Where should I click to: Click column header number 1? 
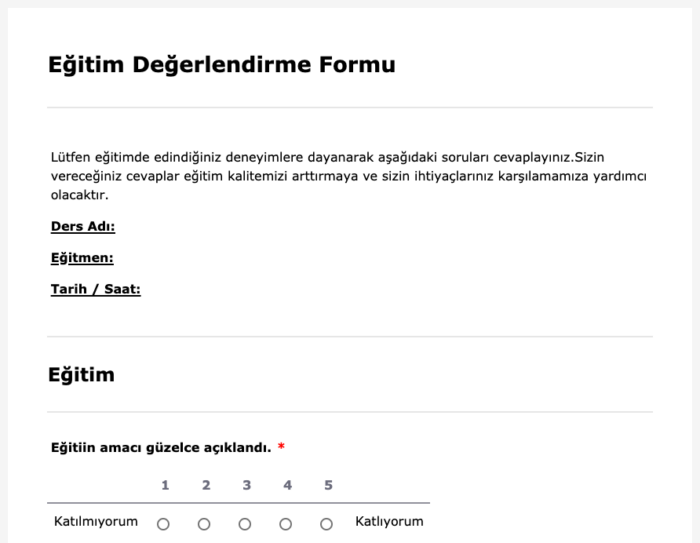pyautogui.click(x=165, y=486)
